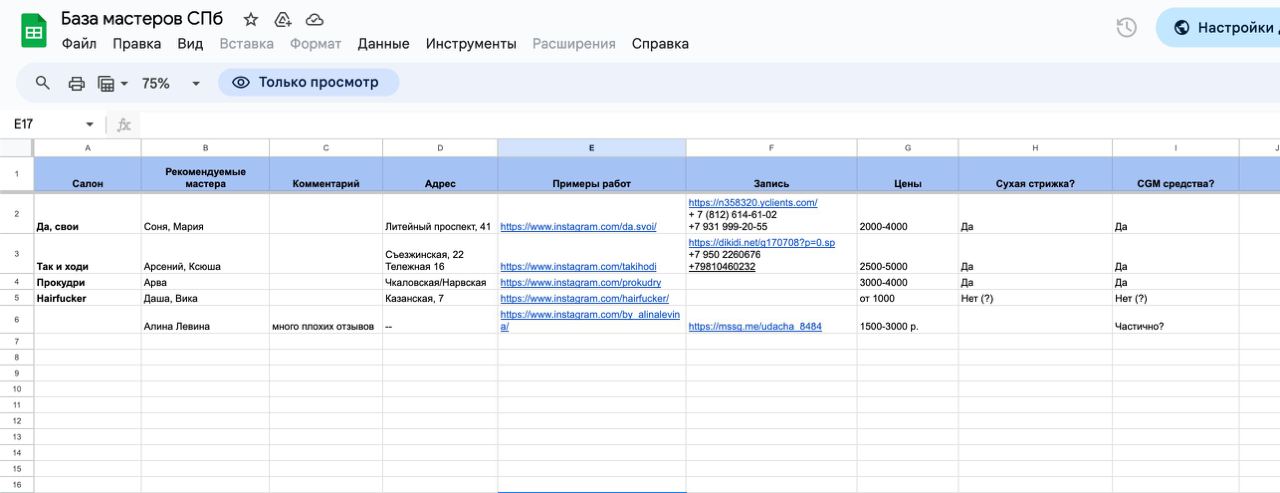Open the dikidi.net booking link

tap(761, 243)
